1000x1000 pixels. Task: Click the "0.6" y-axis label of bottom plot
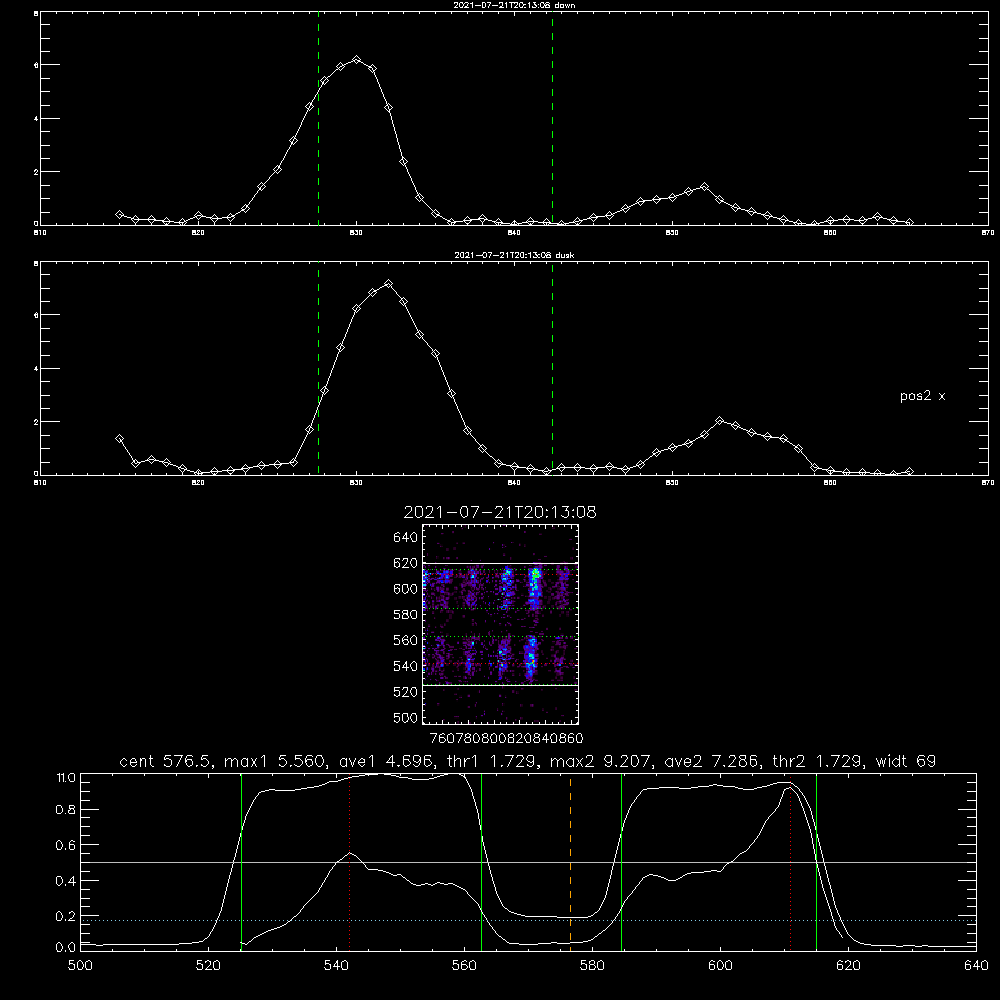(66, 845)
